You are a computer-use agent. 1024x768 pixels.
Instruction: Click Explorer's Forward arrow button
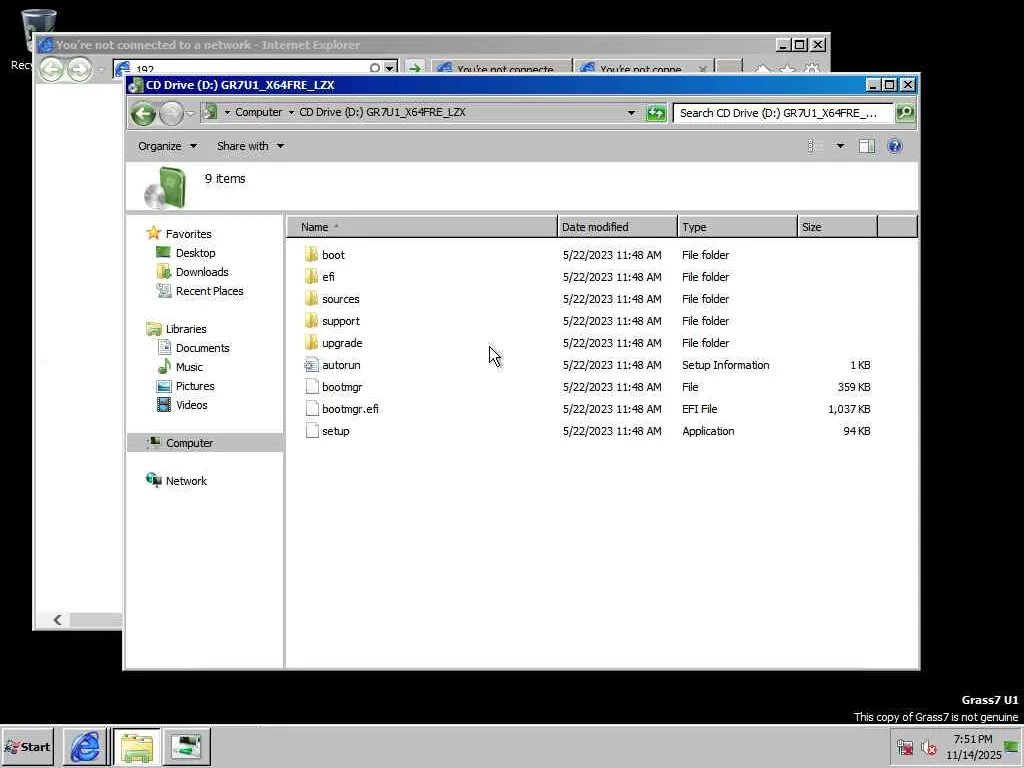[x=171, y=114]
